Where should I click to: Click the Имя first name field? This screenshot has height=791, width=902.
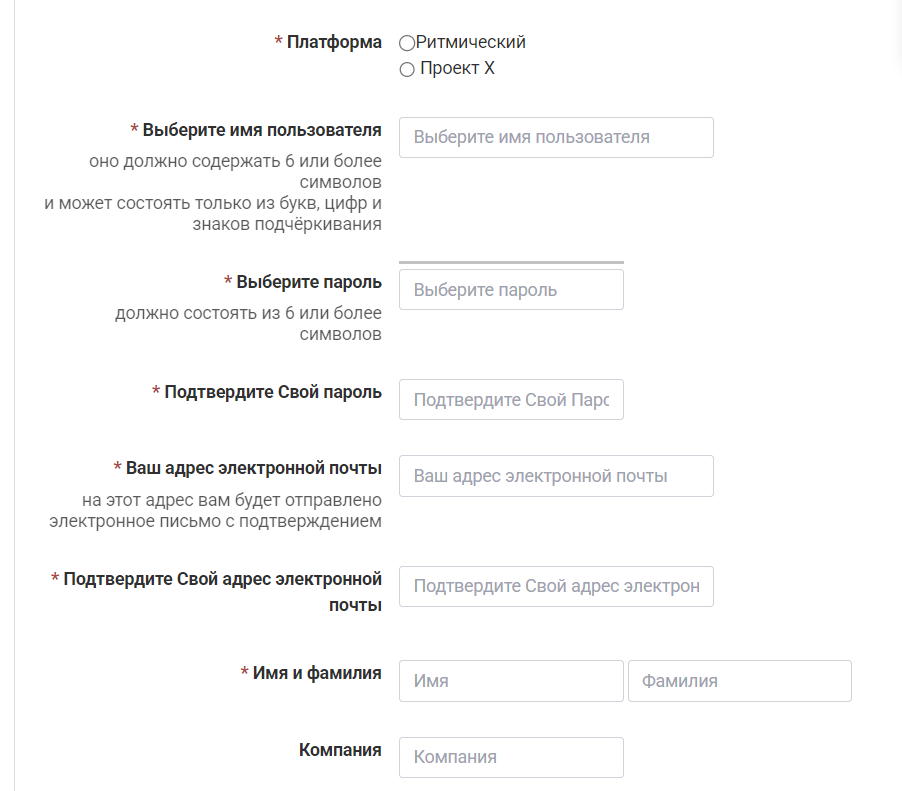coord(511,681)
